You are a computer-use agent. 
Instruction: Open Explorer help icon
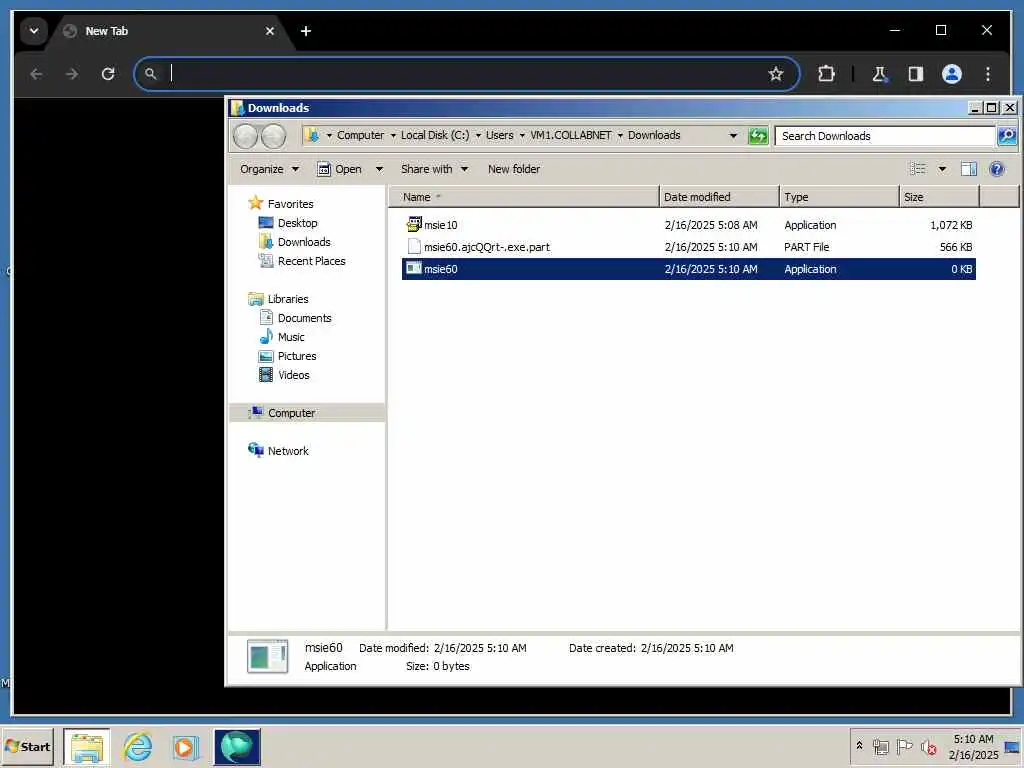click(x=997, y=169)
